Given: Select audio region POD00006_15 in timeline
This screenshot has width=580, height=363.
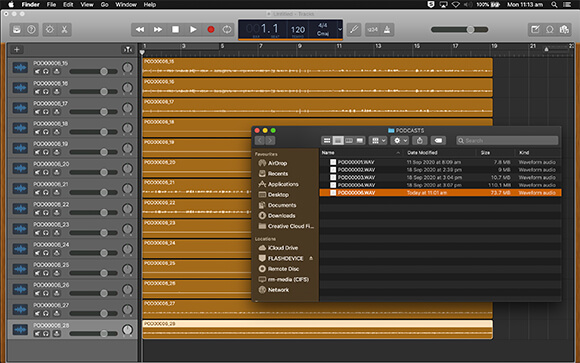Looking at the screenshot, I should tap(317, 67).
